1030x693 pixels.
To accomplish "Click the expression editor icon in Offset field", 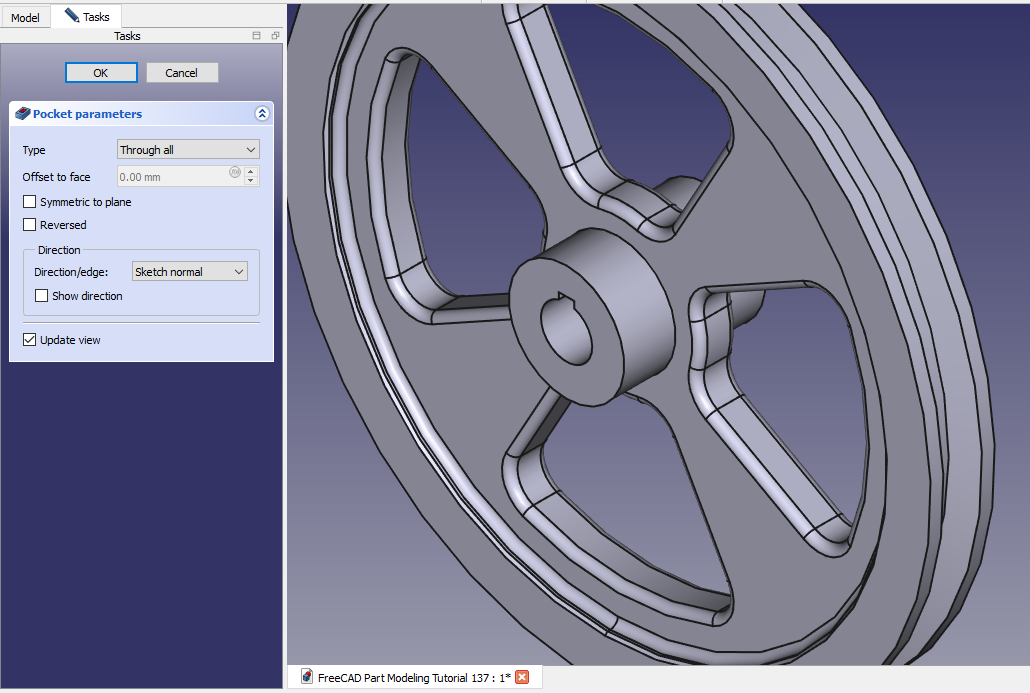I will coord(235,172).
